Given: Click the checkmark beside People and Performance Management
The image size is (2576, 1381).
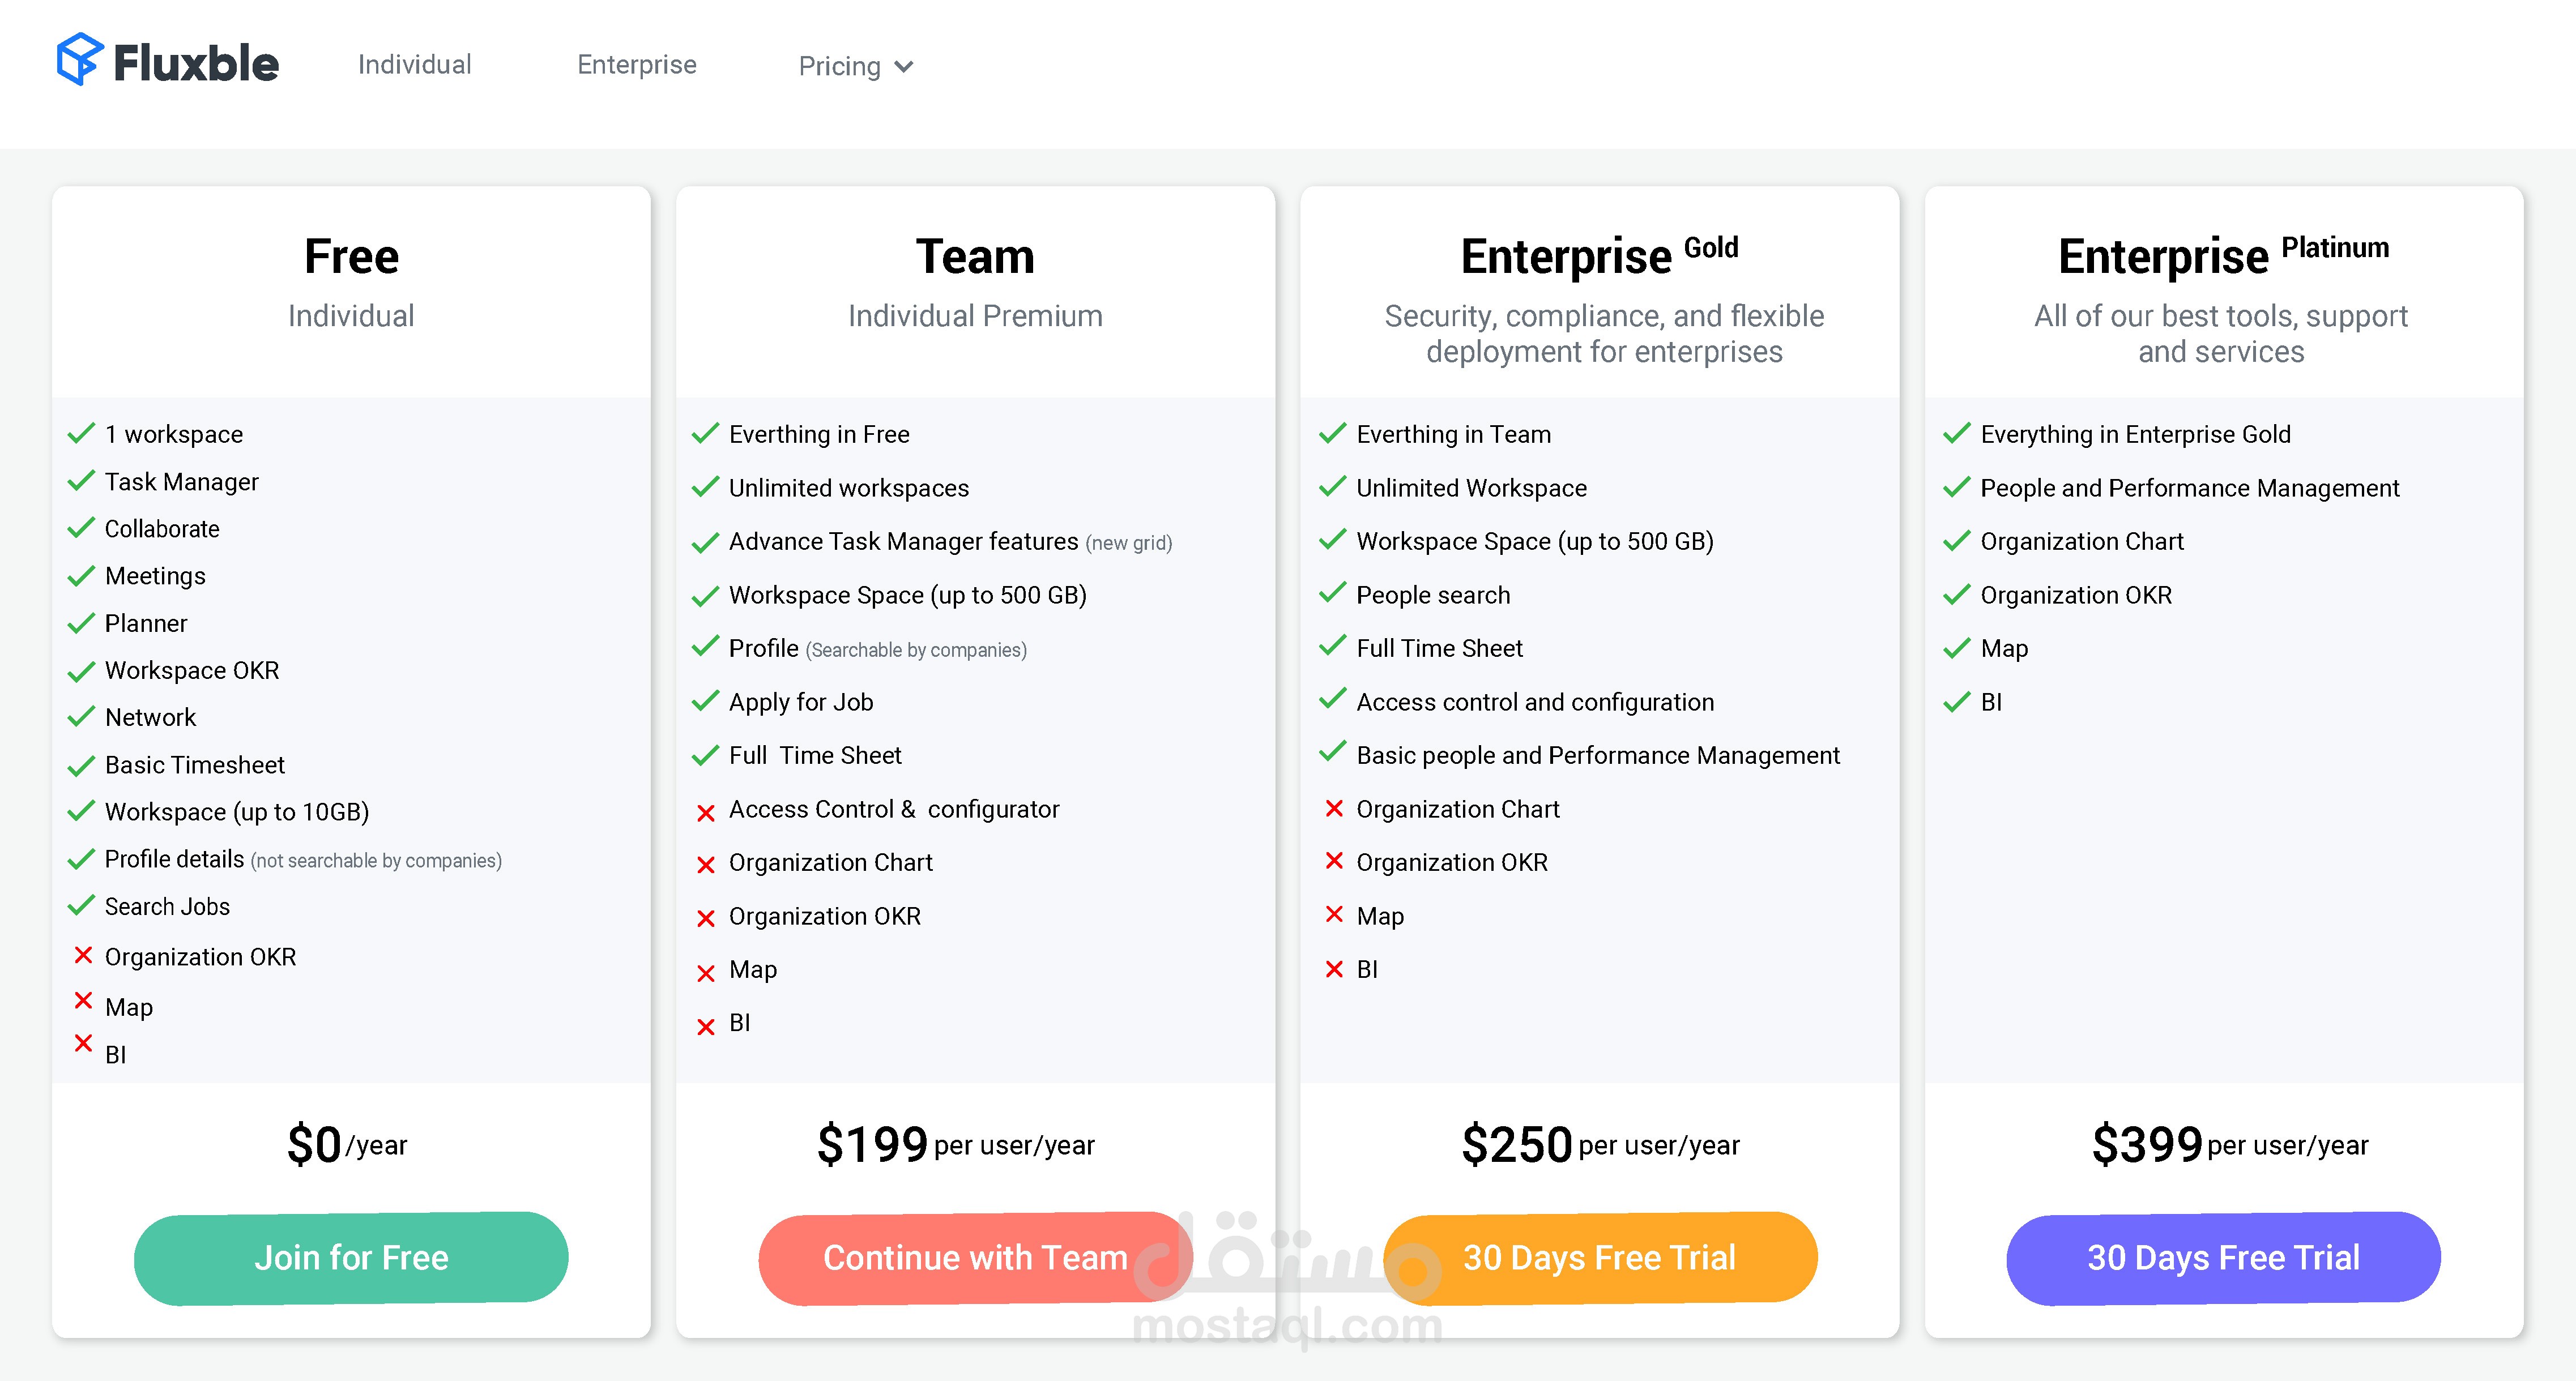Looking at the screenshot, I should coord(1956,488).
